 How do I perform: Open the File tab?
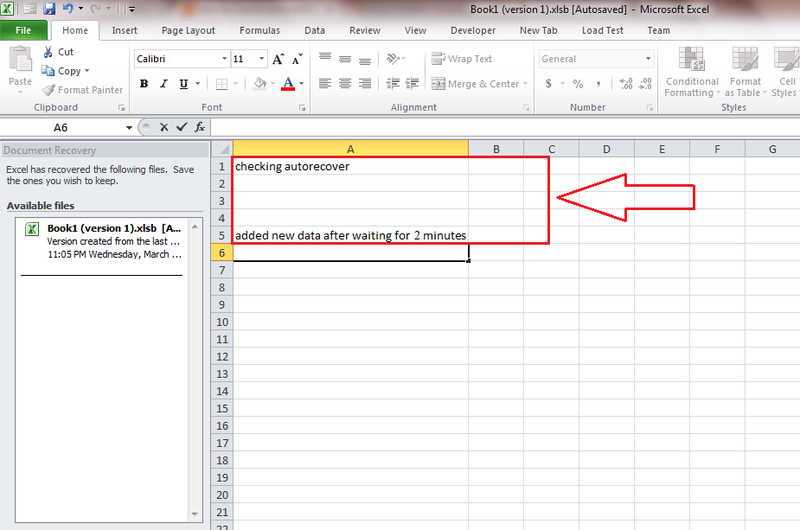click(23, 30)
